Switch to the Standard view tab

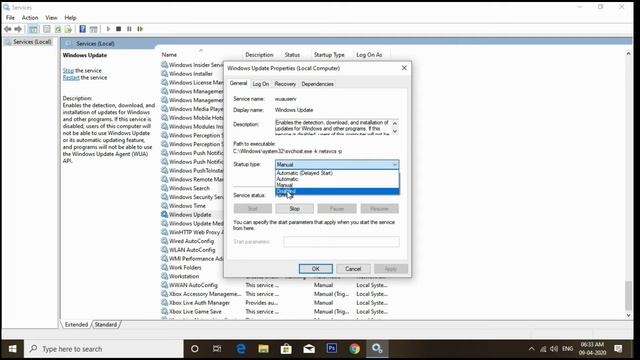pos(106,324)
